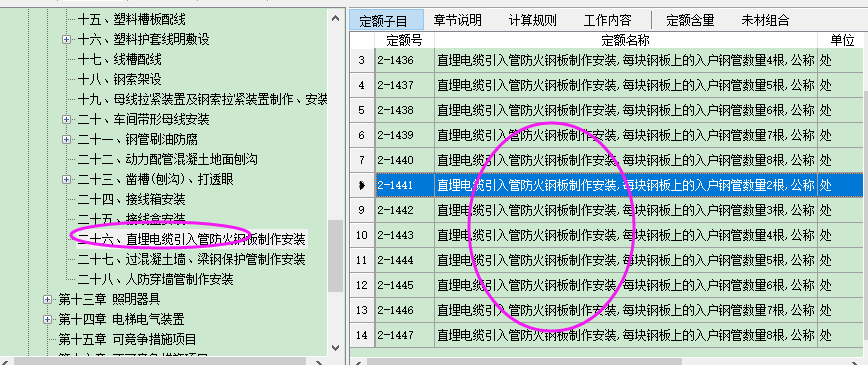Select quota row 2-1447
Screen dimensions: 868x365
(x=607, y=335)
